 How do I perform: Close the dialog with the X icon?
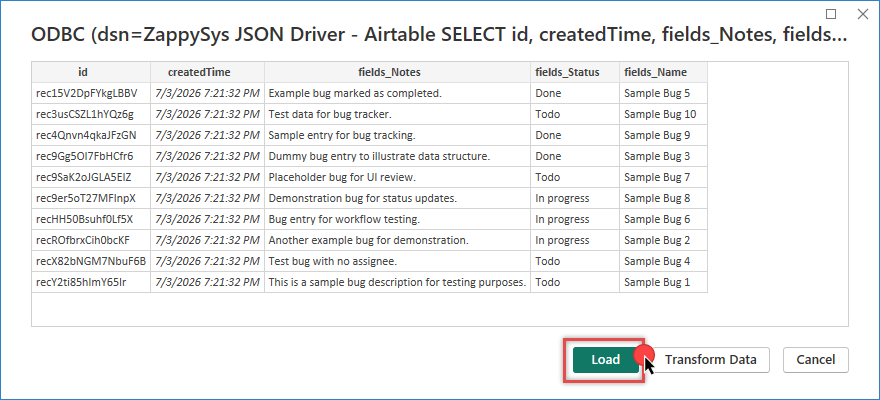(x=863, y=14)
